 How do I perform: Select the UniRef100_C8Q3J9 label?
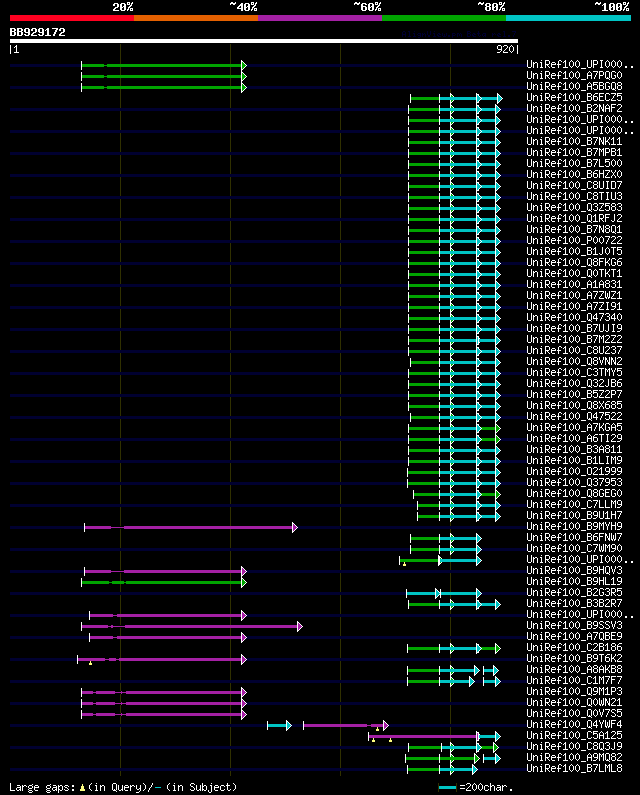click(x=574, y=746)
